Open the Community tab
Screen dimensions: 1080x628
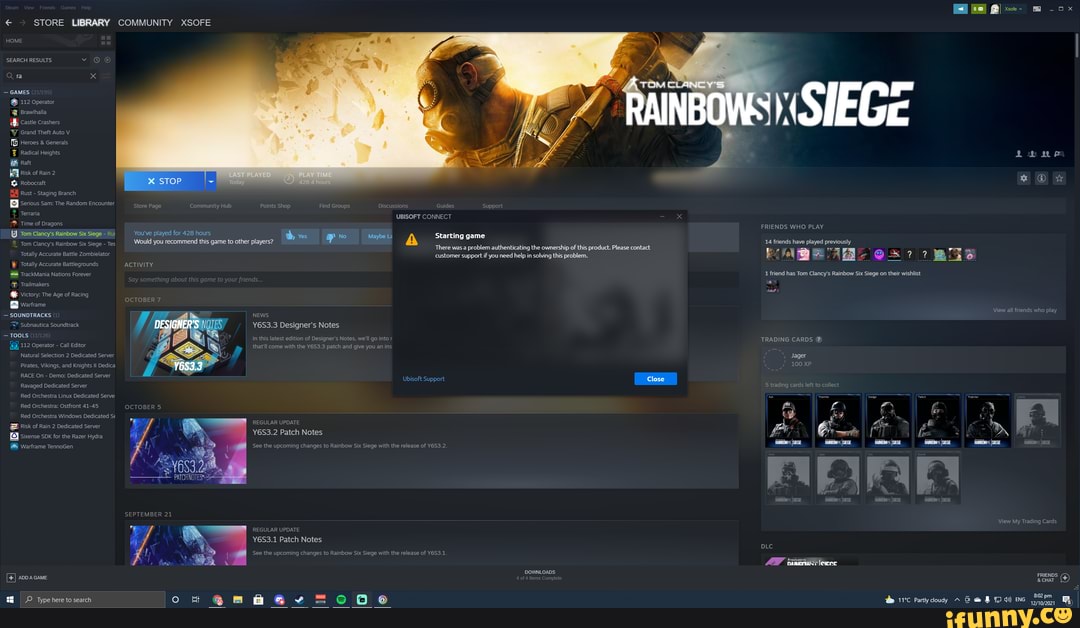click(x=145, y=23)
